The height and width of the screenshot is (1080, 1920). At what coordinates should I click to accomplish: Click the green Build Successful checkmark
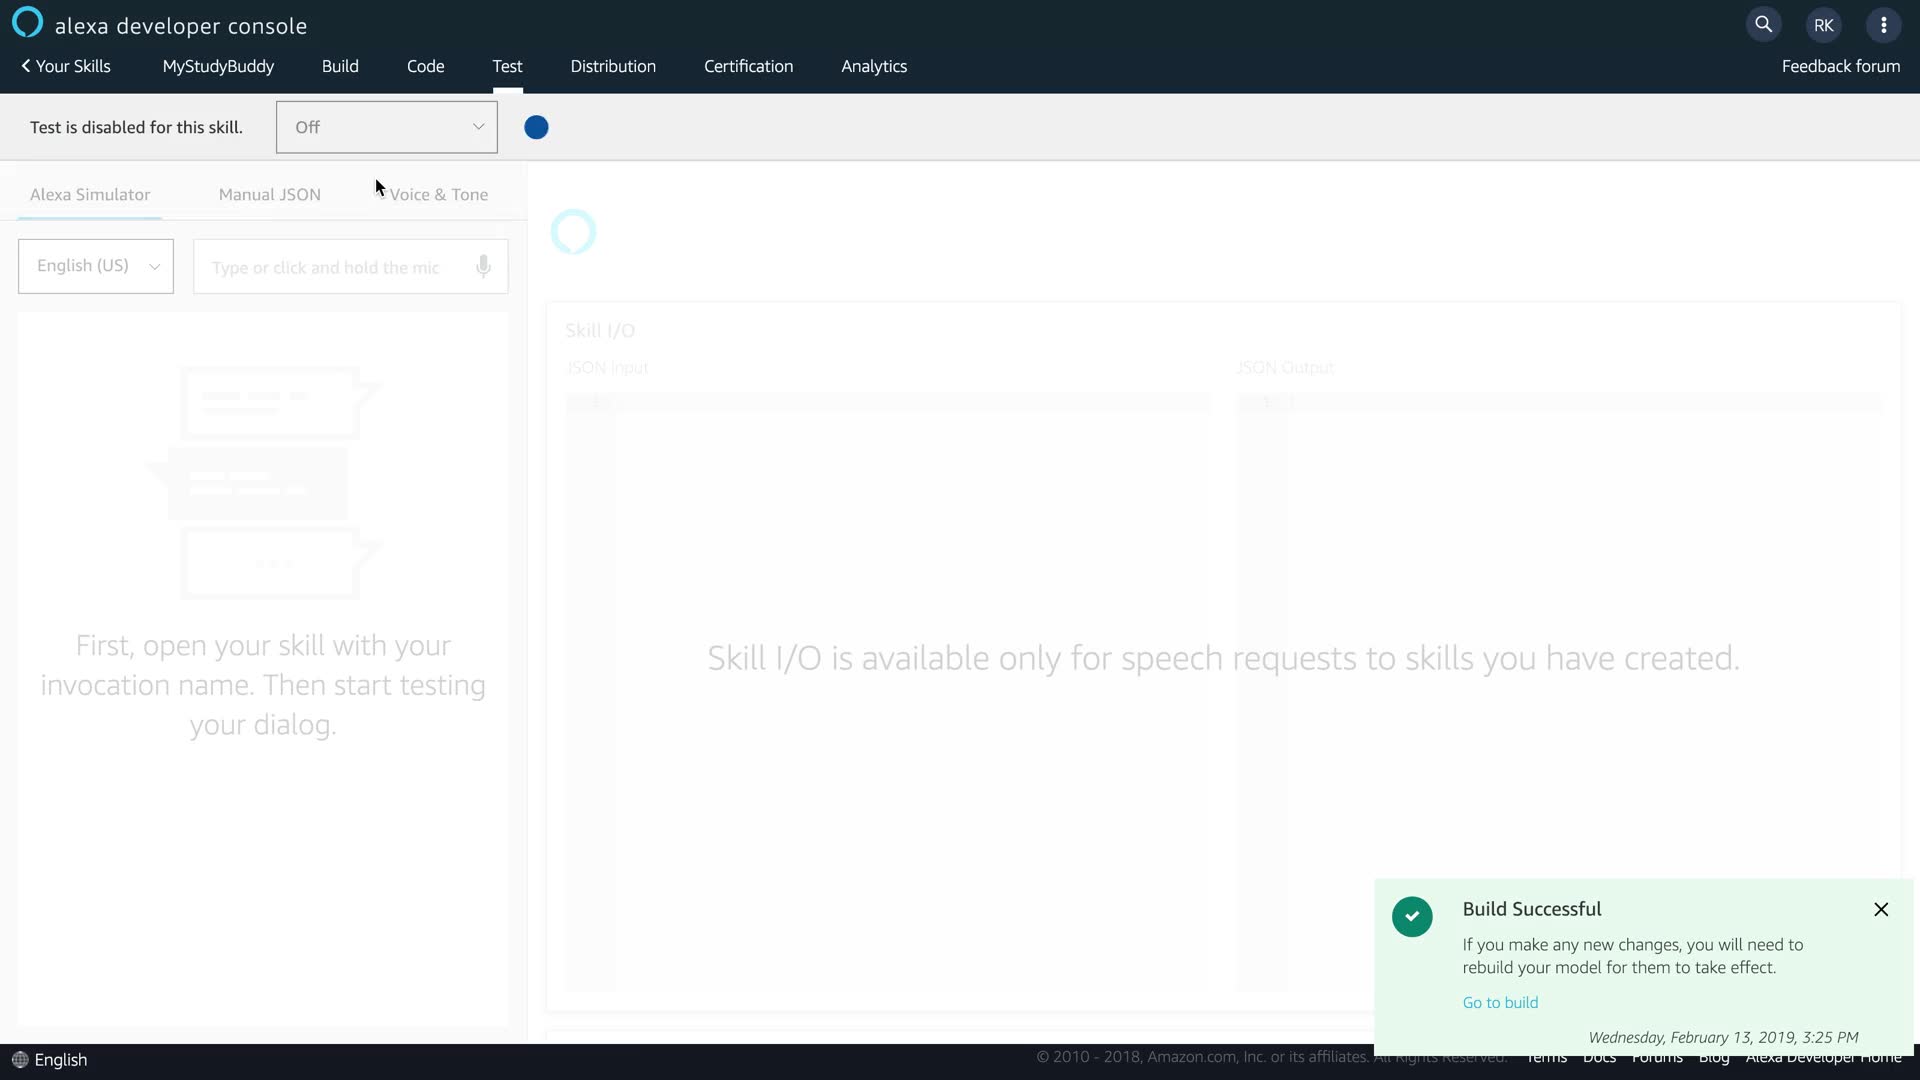pos(1412,916)
